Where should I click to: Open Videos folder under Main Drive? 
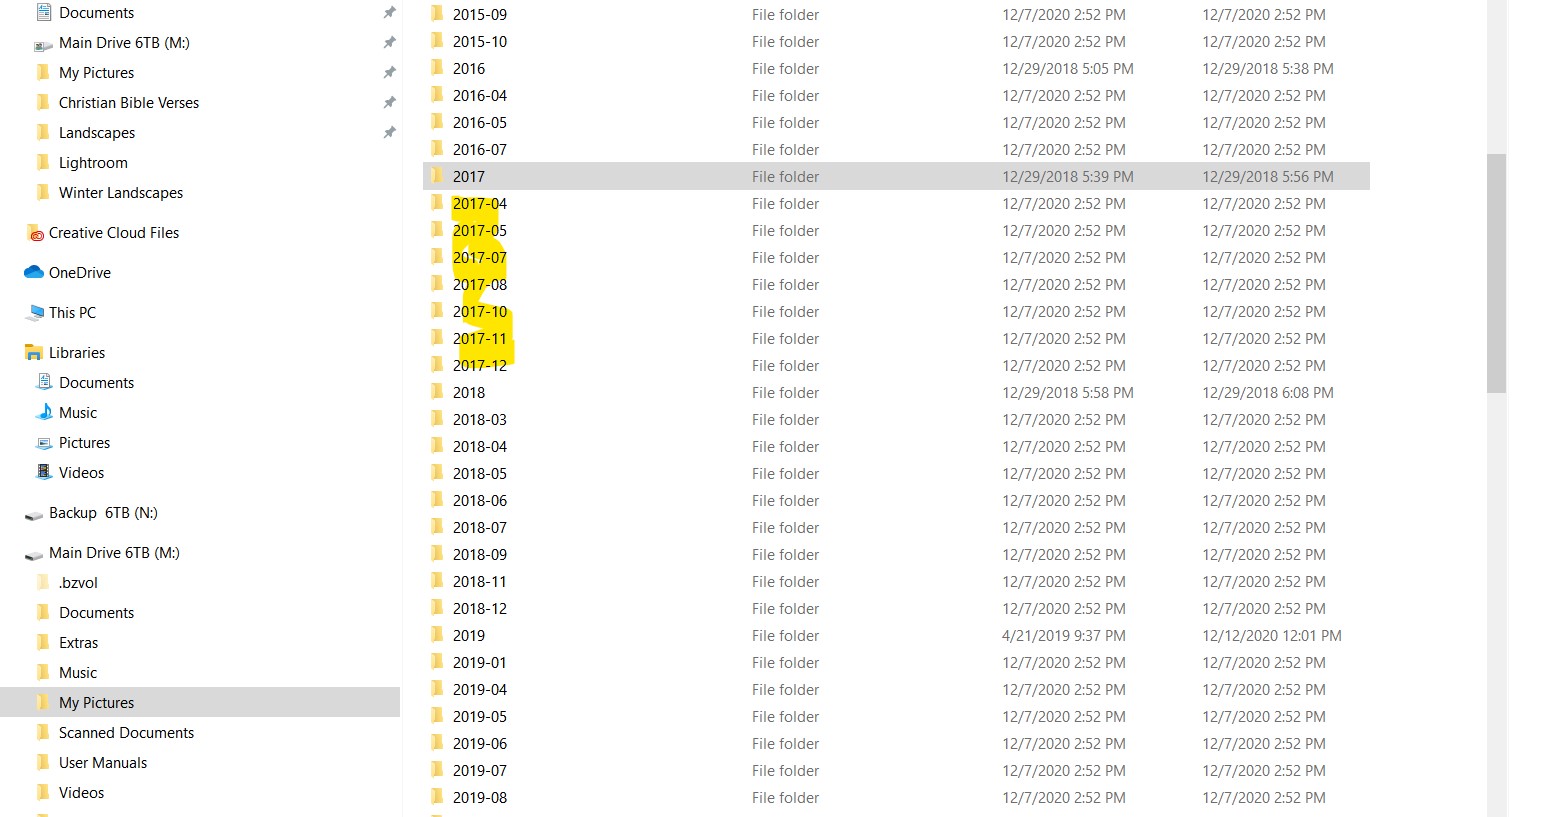(x=81, y=792)
